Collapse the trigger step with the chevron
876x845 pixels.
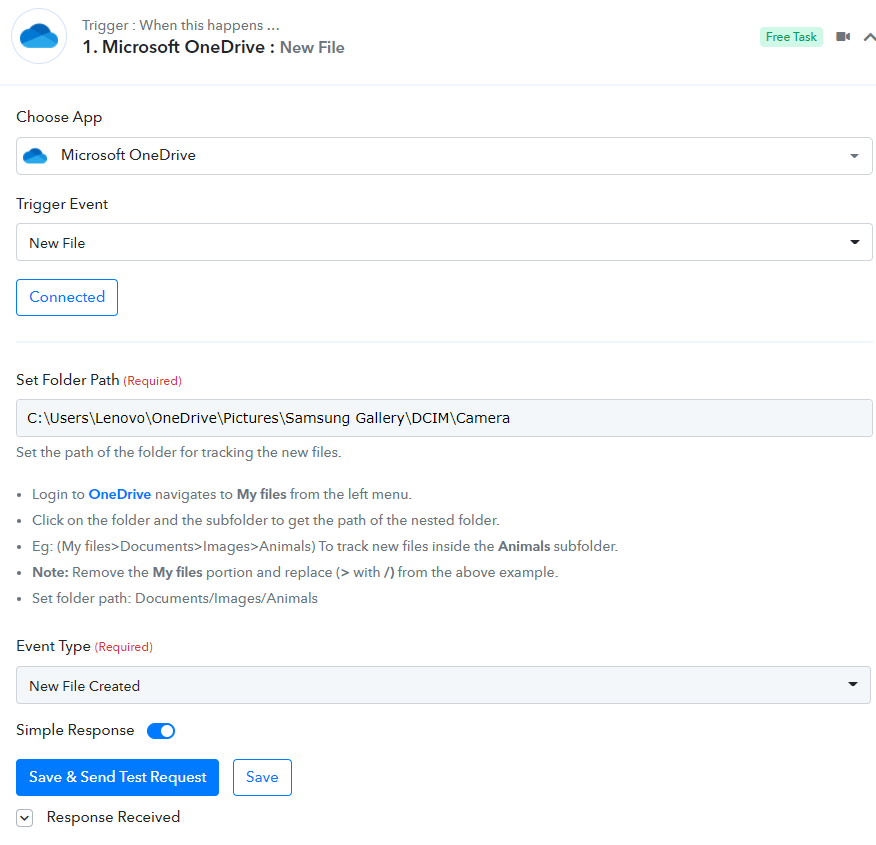[x=869, y=37]
